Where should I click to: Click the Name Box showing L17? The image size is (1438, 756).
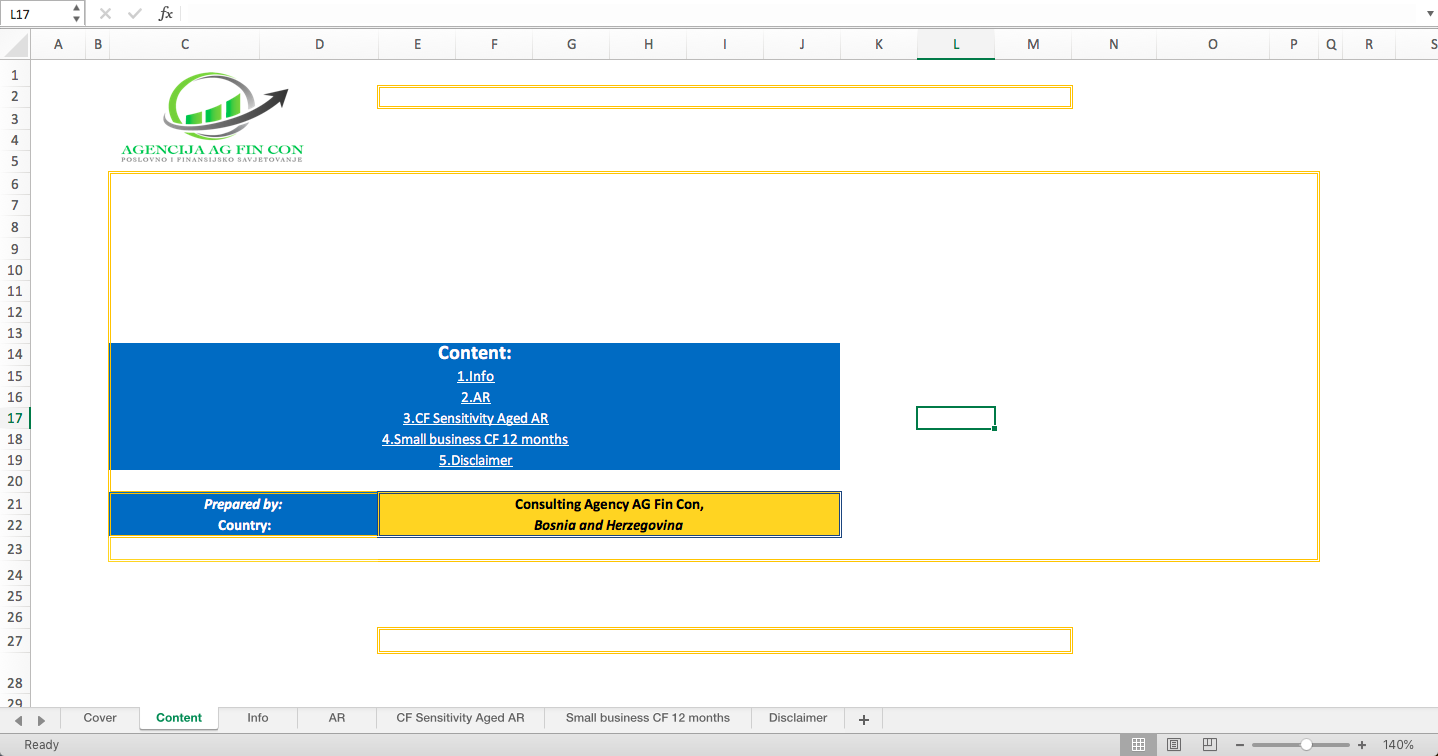pos(37,14)
